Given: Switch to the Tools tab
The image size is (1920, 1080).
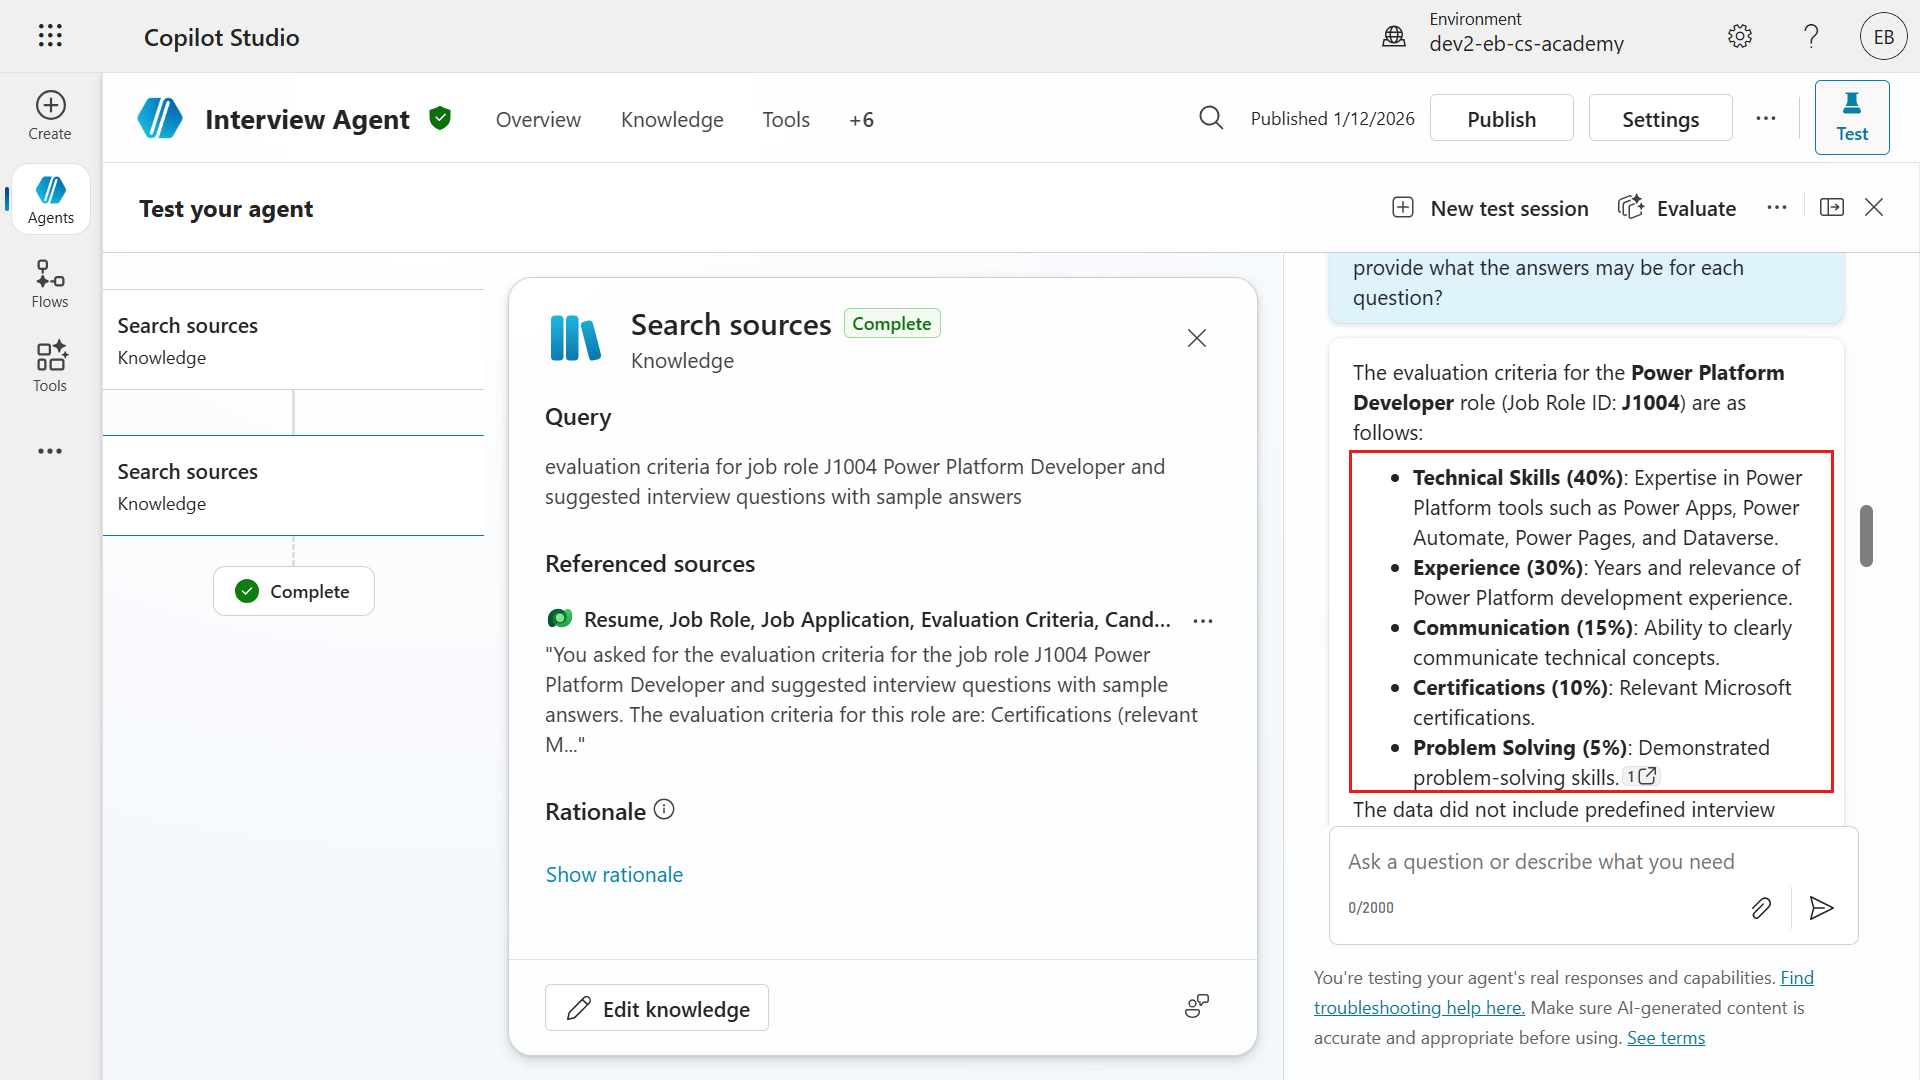Looking at the screenshot, I should (786, 119).
